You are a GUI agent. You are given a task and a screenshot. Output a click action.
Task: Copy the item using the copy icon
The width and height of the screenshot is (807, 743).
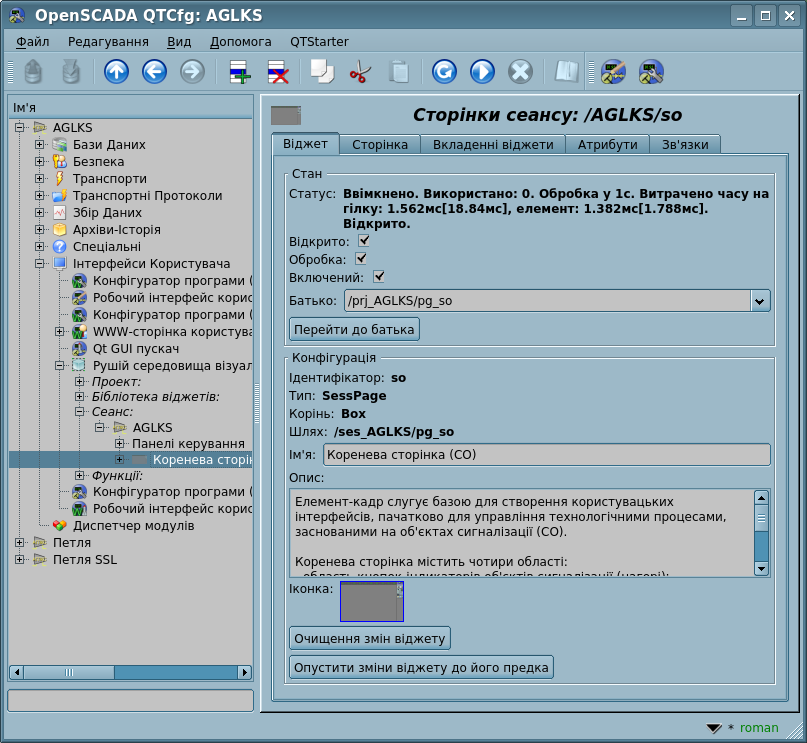(x=323, y=72)
